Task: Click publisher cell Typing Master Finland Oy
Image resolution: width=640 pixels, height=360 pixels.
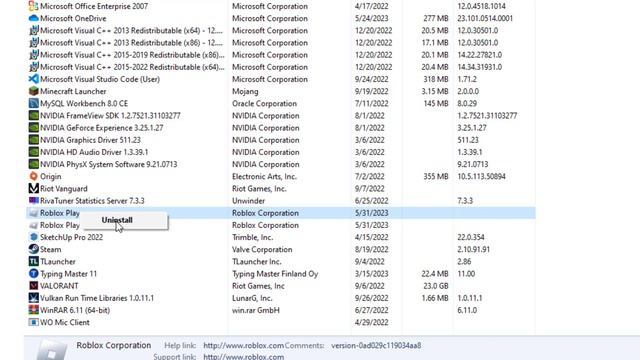Action: pyautogui.click(x=275, y=274)
